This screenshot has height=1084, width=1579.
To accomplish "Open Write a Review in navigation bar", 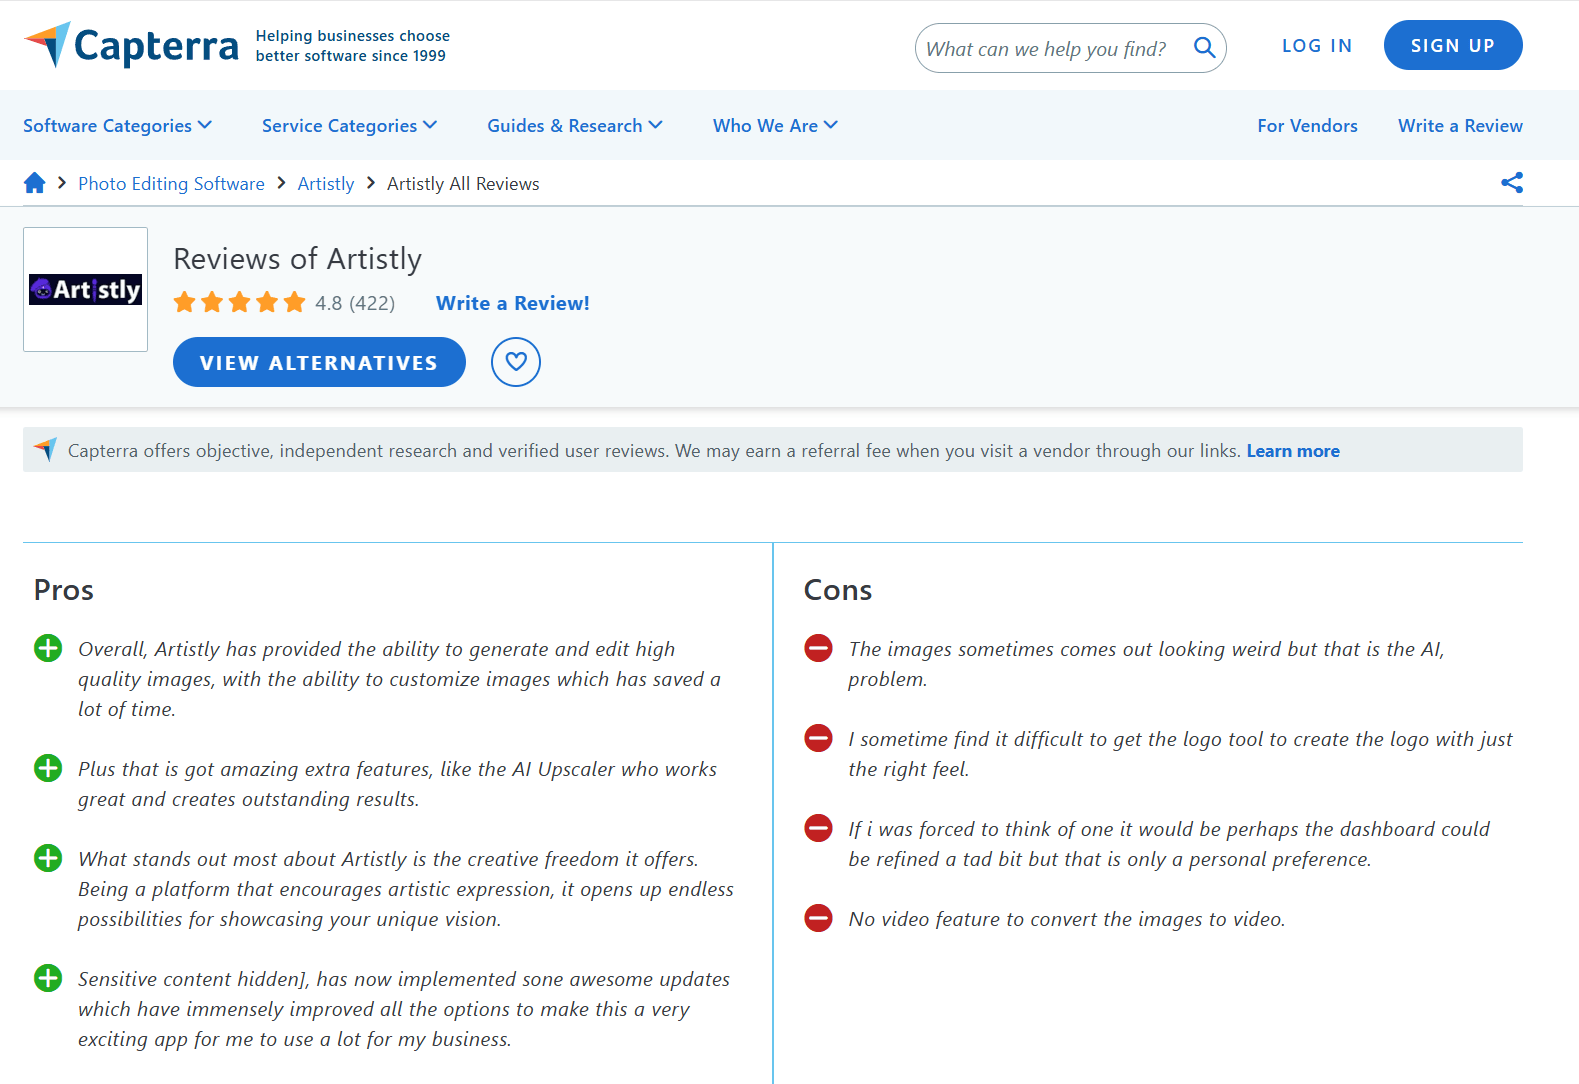I will 1460,126.
